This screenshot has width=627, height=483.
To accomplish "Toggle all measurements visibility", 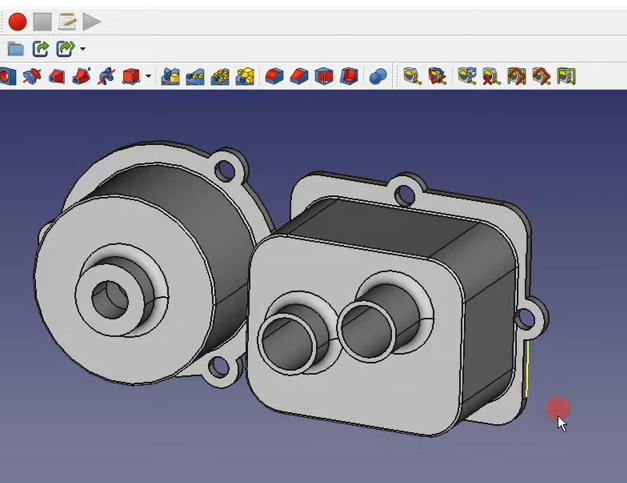I will [x=516, y=76].
